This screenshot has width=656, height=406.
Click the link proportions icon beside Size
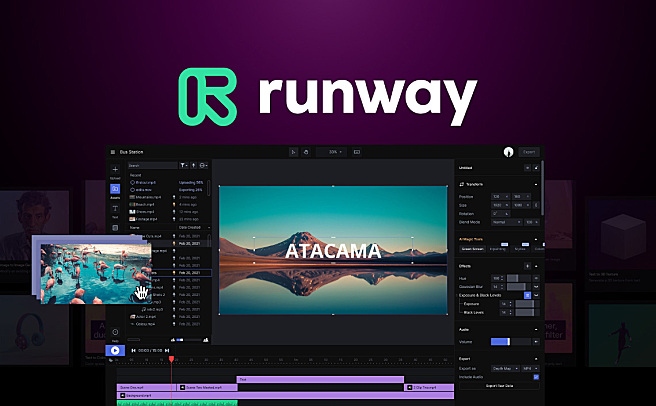pyautogui.click(x=537, y=205)
